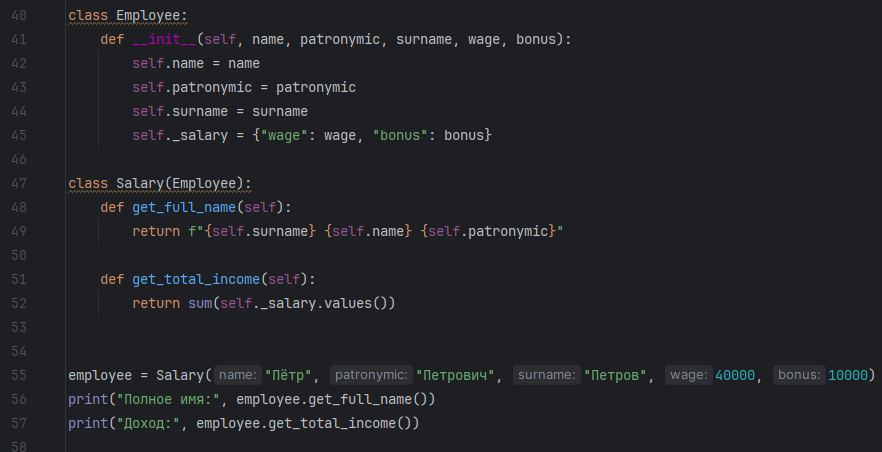The image size is (882, 452).
Task: Click the number 40000
Action: point(735,376)
